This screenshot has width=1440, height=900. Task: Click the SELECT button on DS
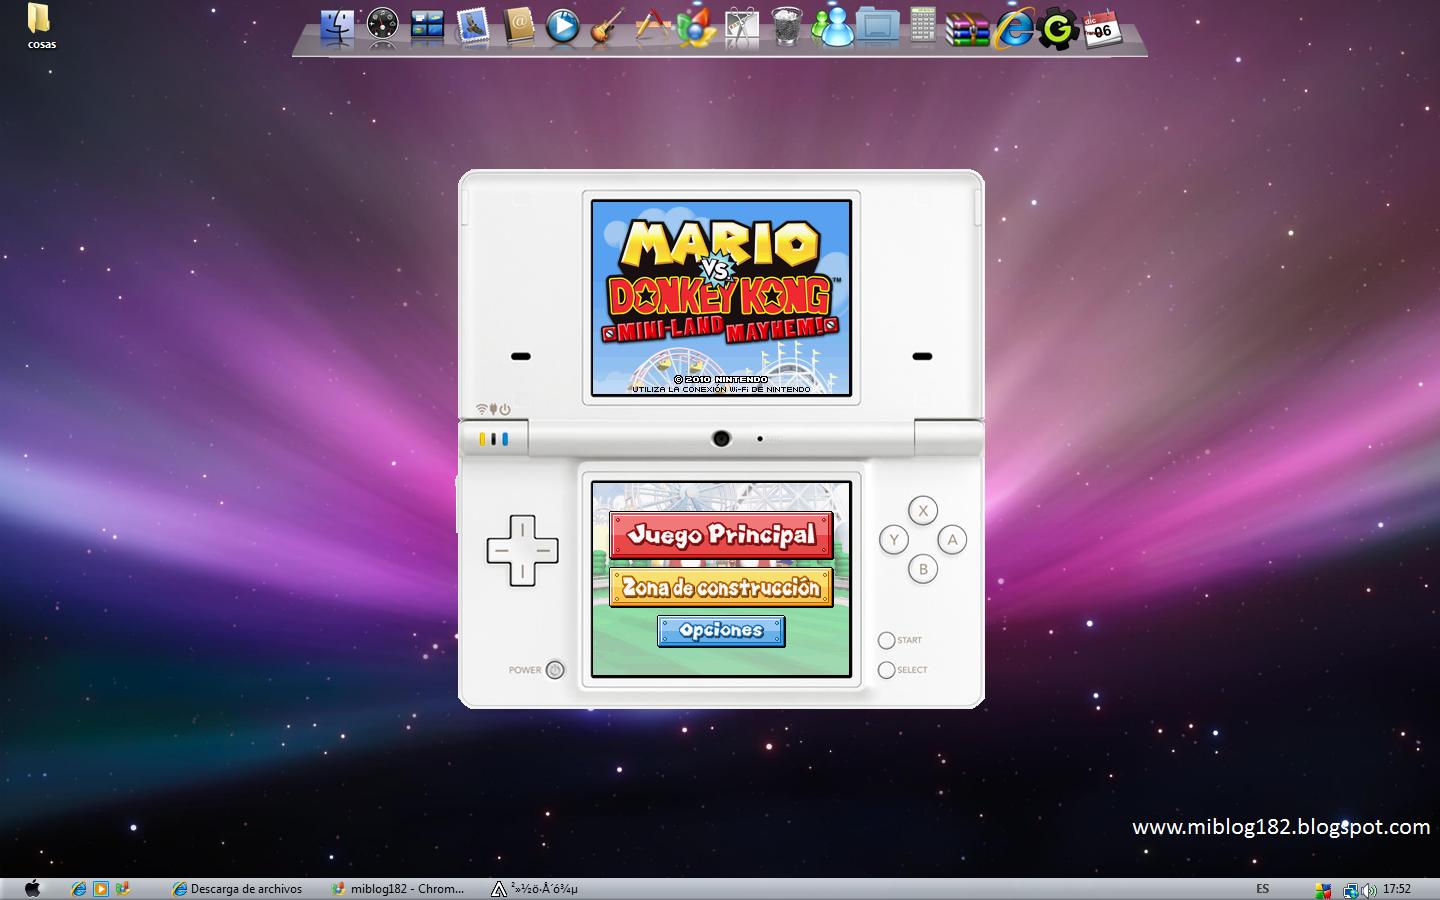pyautogui.click(x=886, y=670)
